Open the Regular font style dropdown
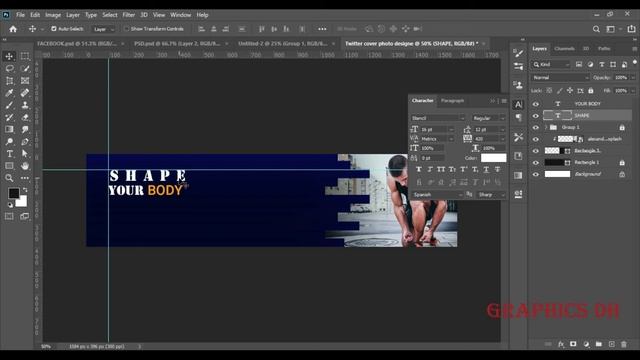This screenshot has height=360, width=640. [489, 118]
